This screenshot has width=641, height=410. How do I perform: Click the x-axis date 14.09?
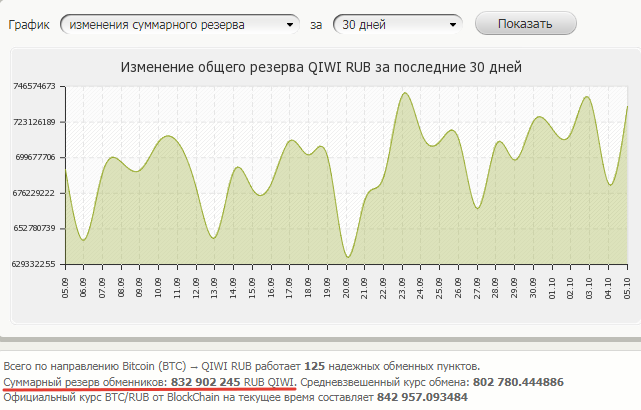coord(233,288)
